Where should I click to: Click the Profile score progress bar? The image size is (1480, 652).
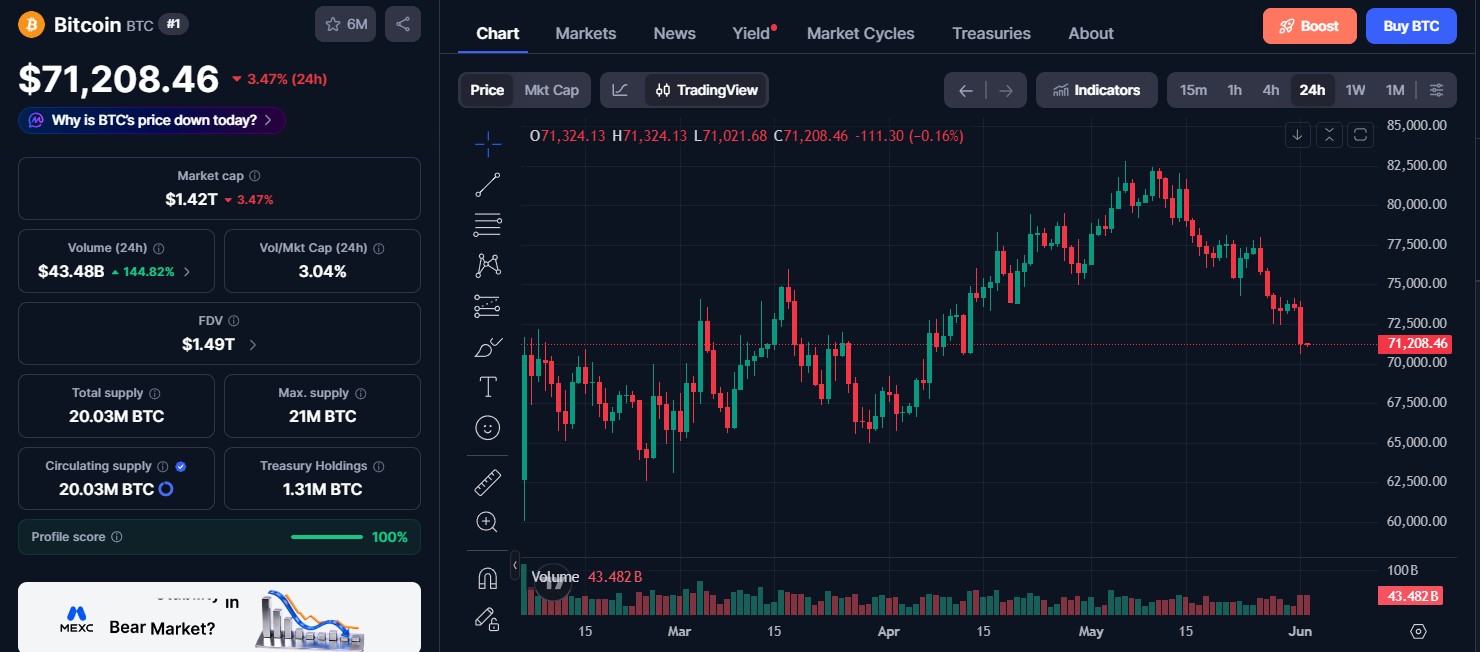click(x=327, y=537)
